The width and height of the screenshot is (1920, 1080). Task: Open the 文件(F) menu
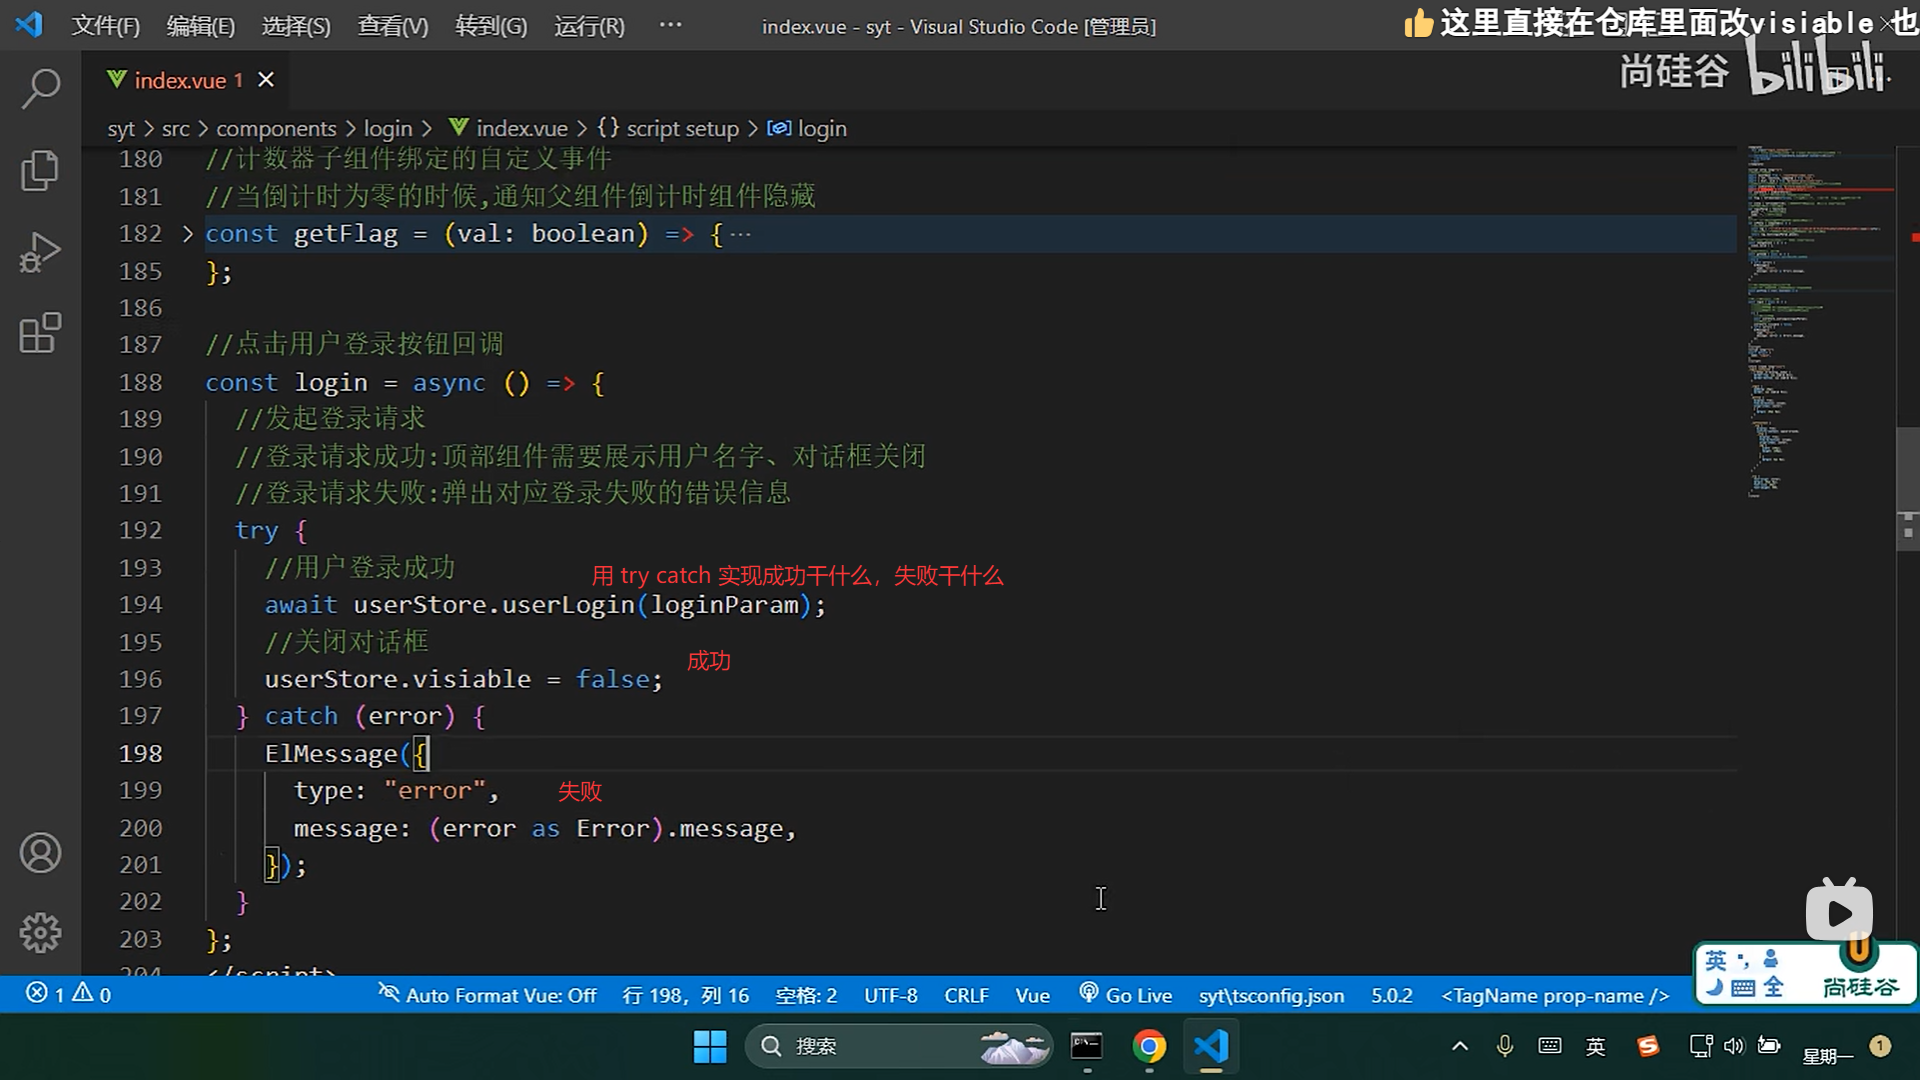(x=105, y=26)
